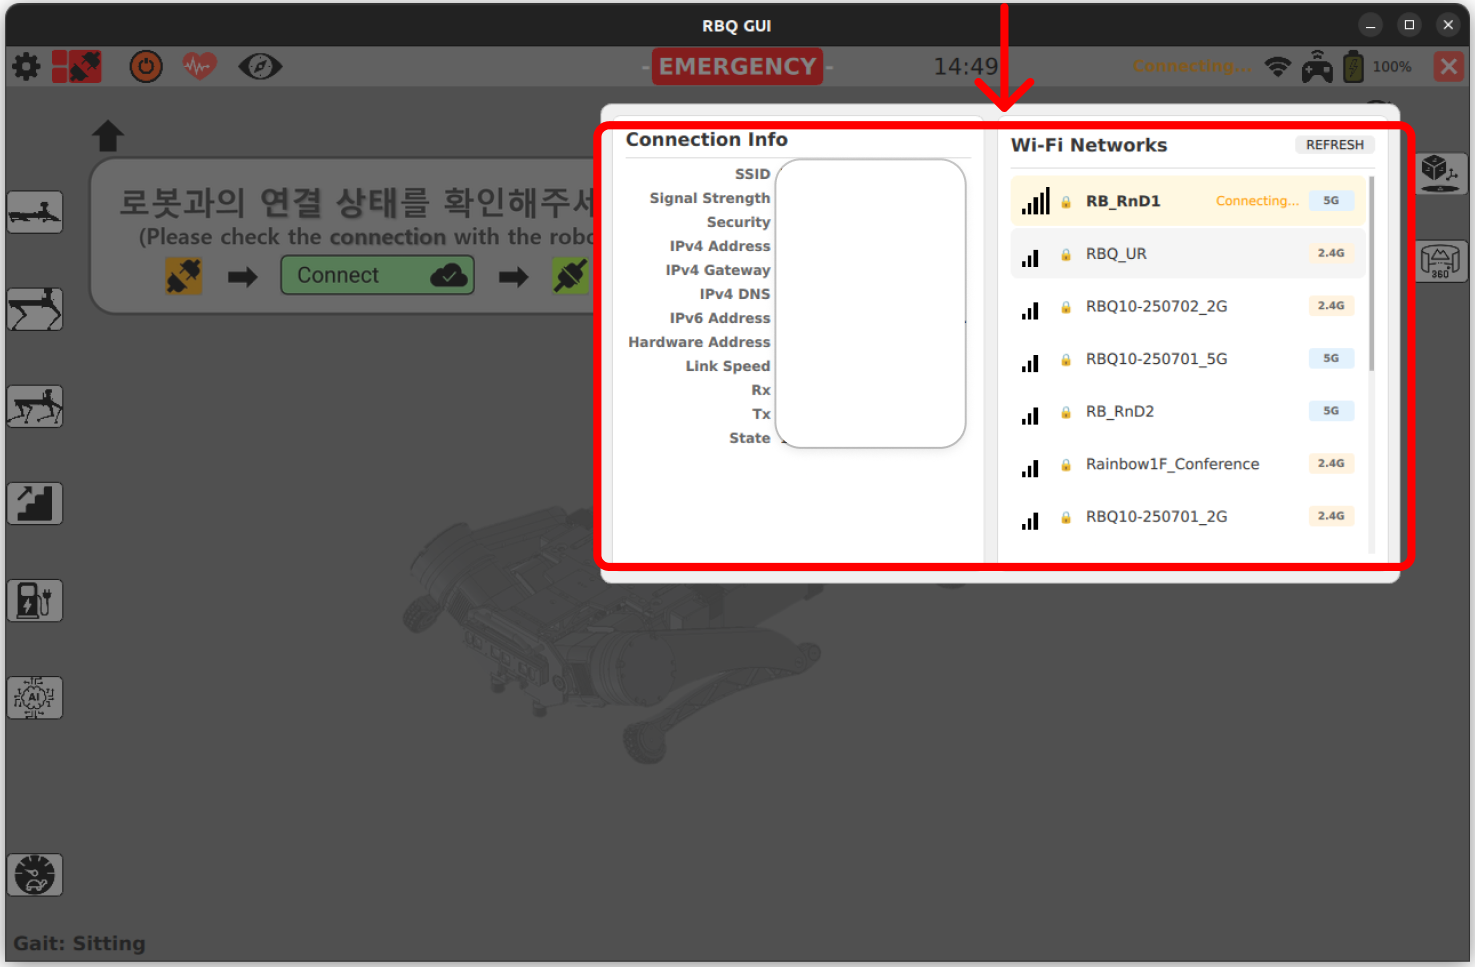The height and width of the screenshot is (967, 1475).
Task: Click the robot connection plug icon
Action: point(77,66)
